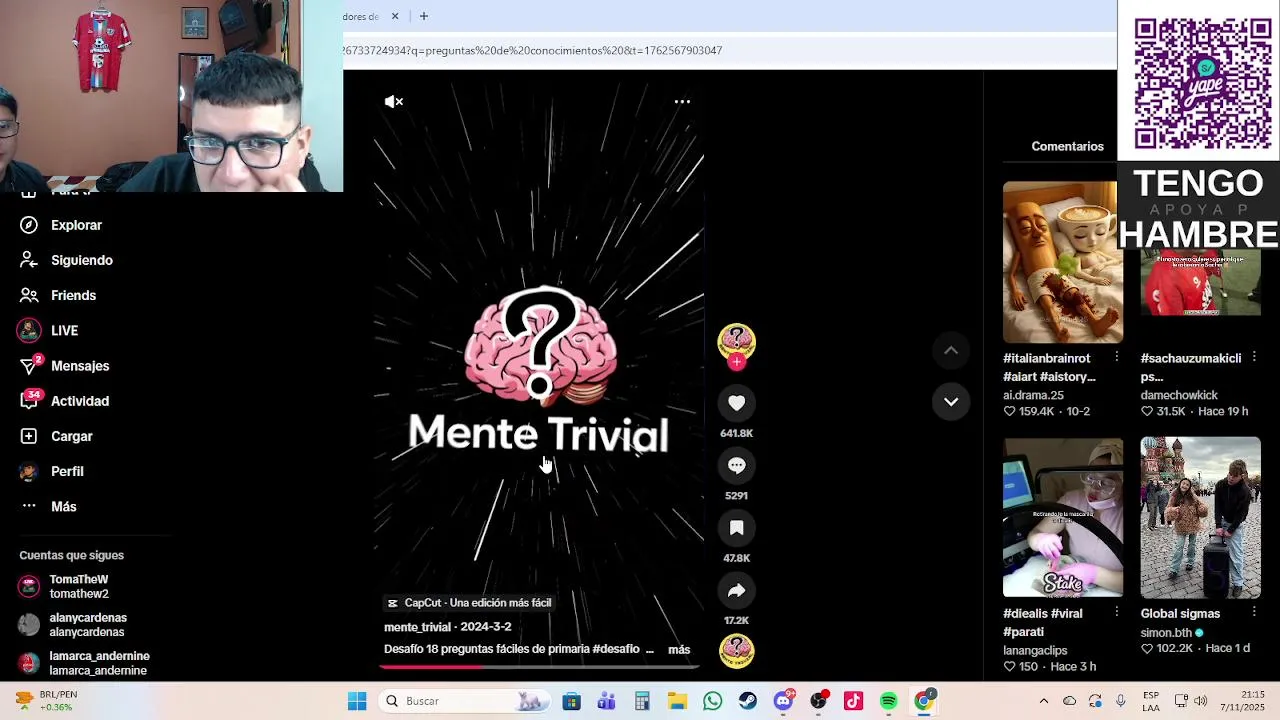Open Discord from the taskbar
The width and height of the screenshot is (1280, 720).
(783, 701)
